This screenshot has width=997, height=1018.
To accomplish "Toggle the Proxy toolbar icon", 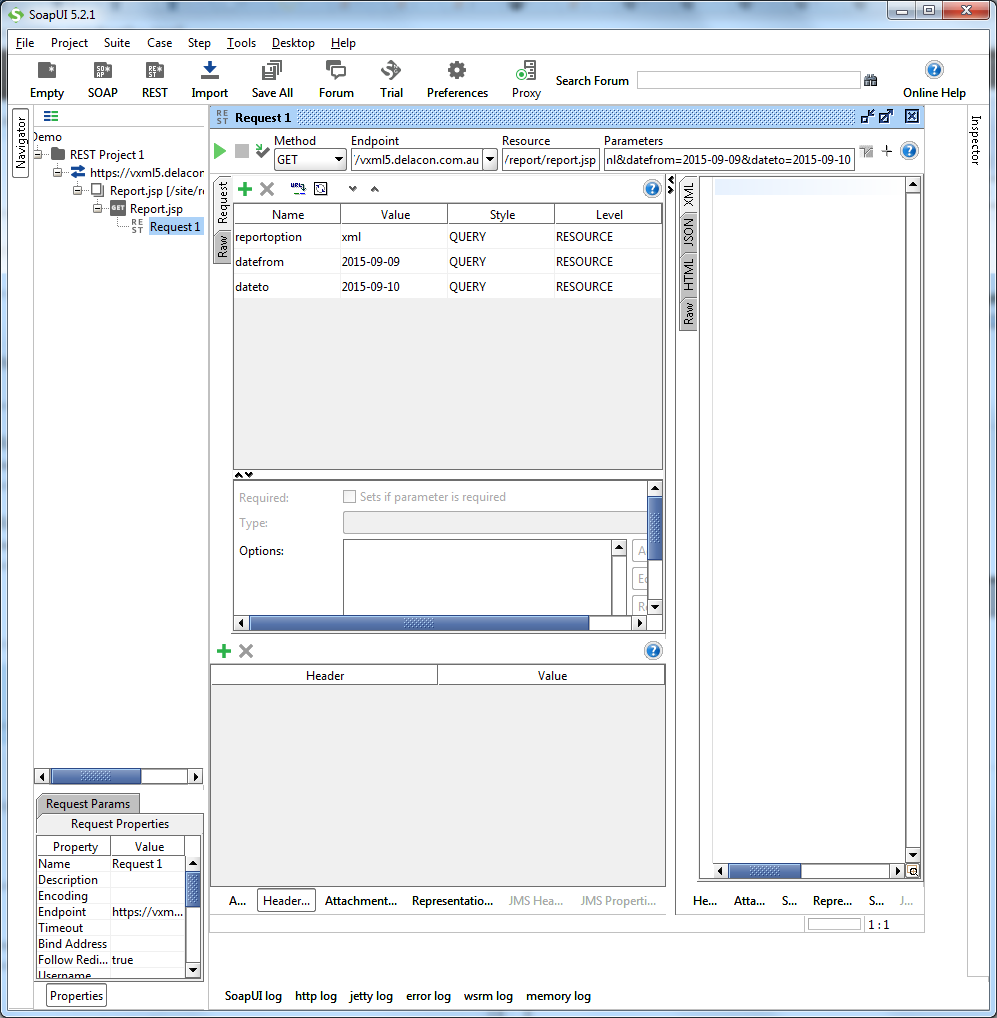I will 526,70.
